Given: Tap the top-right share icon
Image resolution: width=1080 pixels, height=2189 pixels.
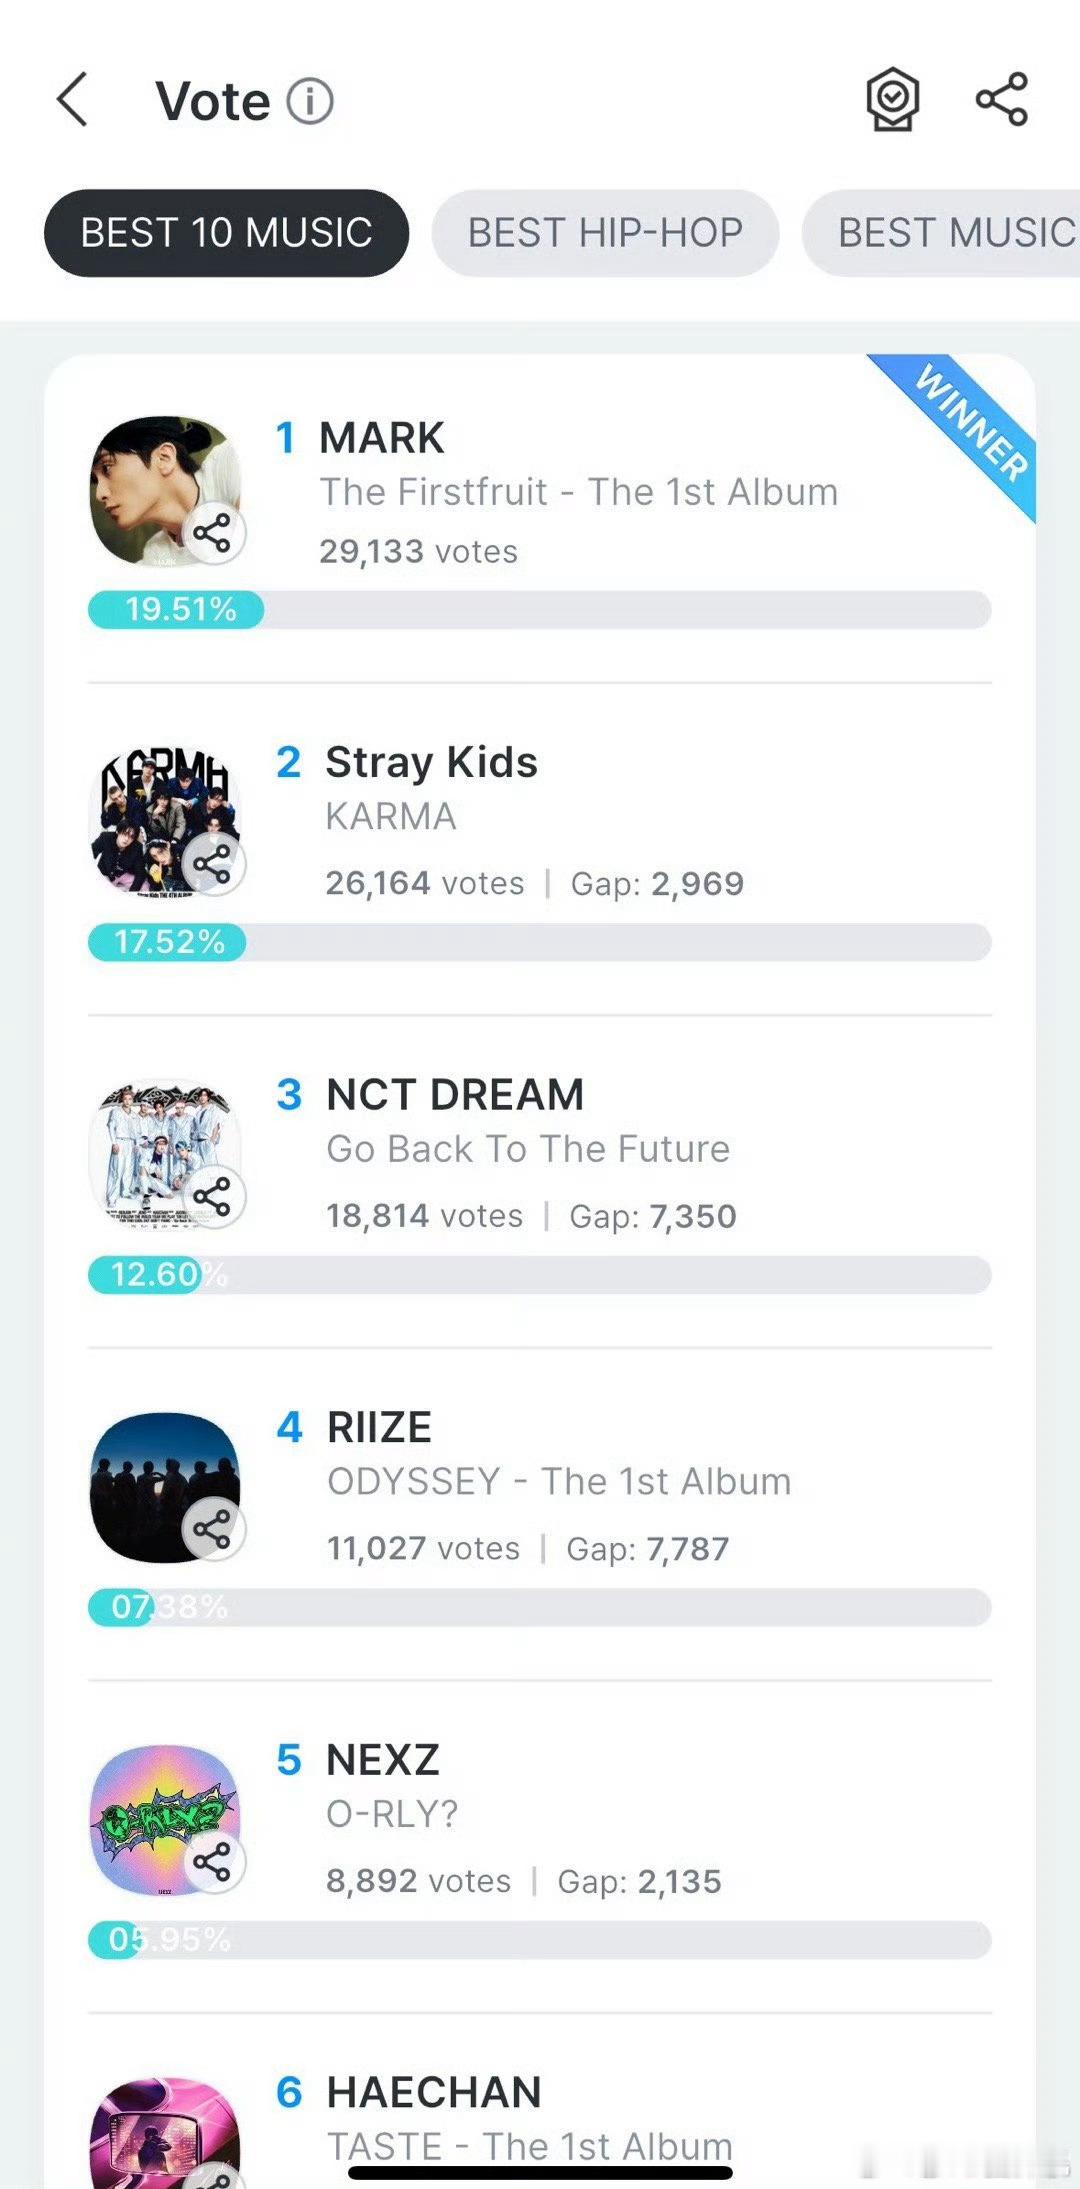Looking at the screenshot, I should pos(1001,99).
